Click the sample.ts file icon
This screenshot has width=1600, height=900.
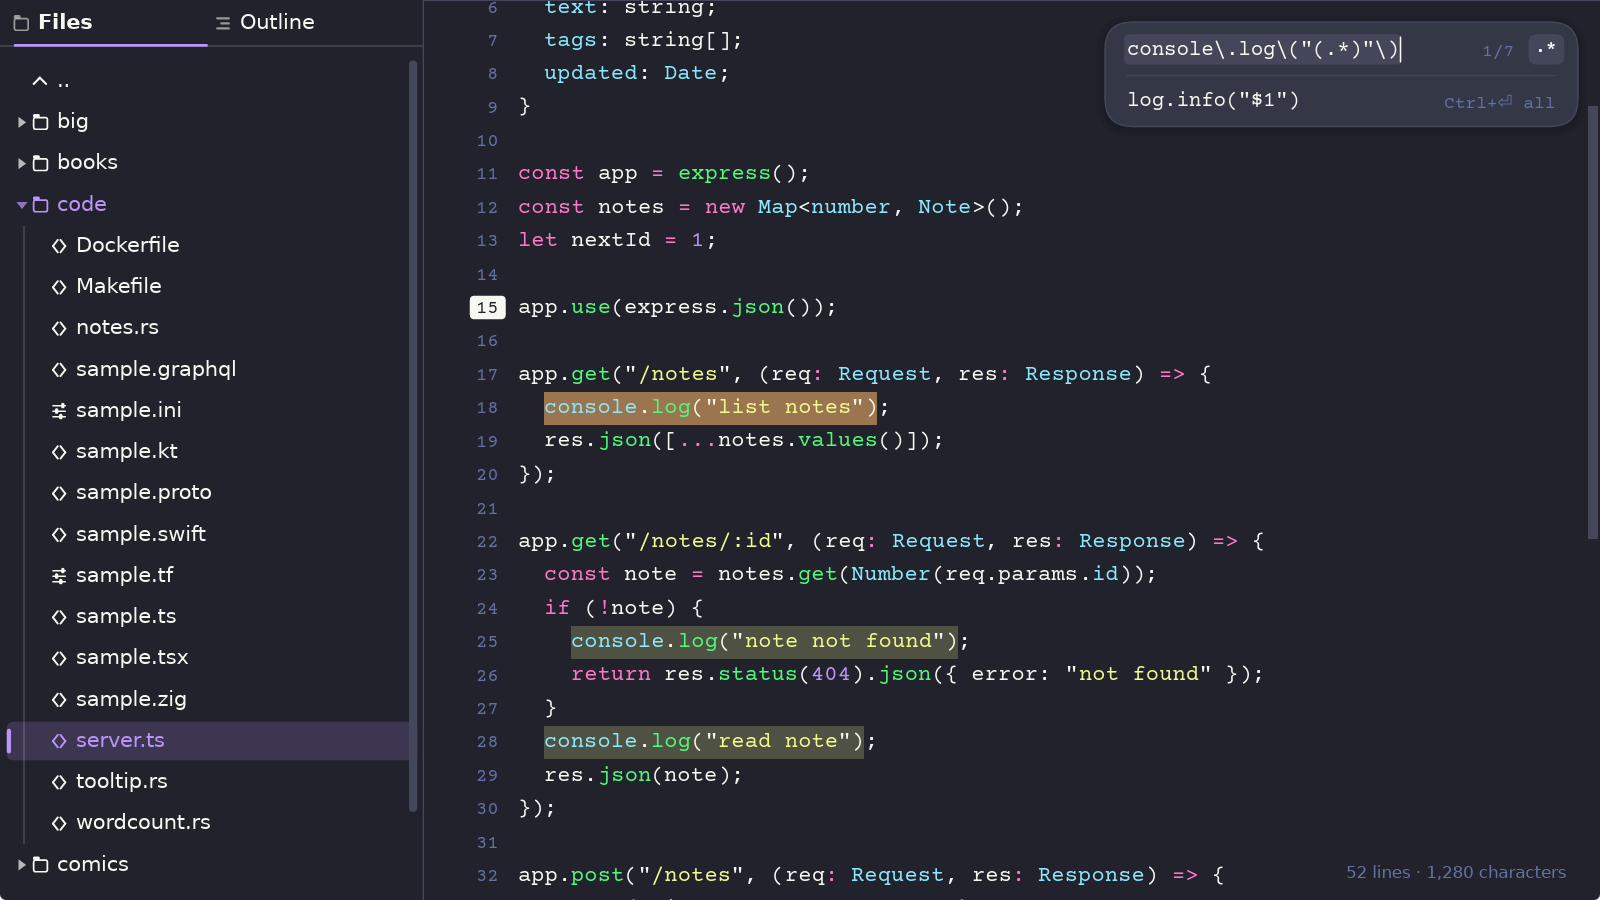pyautogui.click(x=59, y=617)
